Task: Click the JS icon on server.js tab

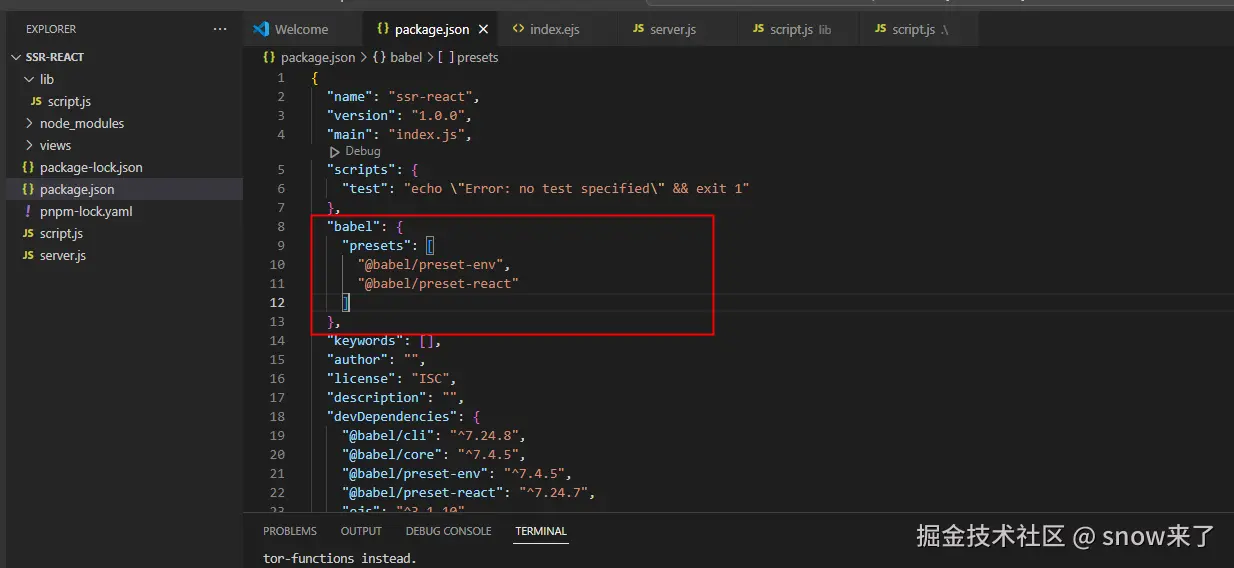Action: coord(638,30)
